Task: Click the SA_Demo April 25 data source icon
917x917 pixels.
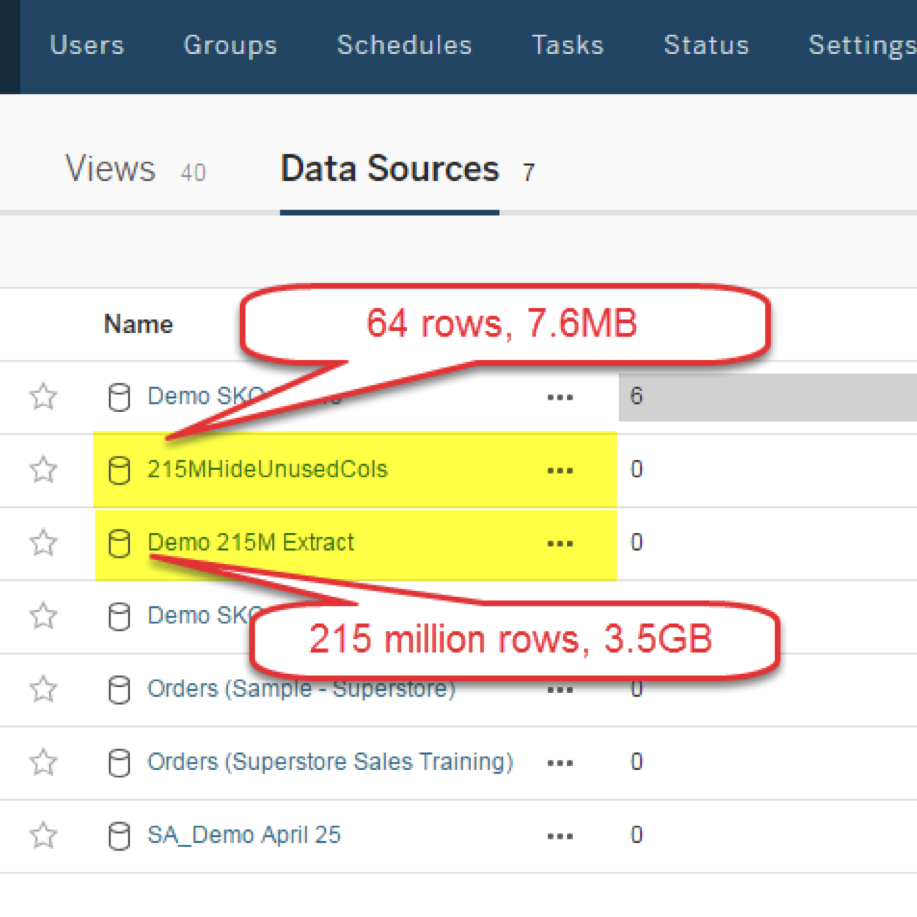Action: [119, 835]
